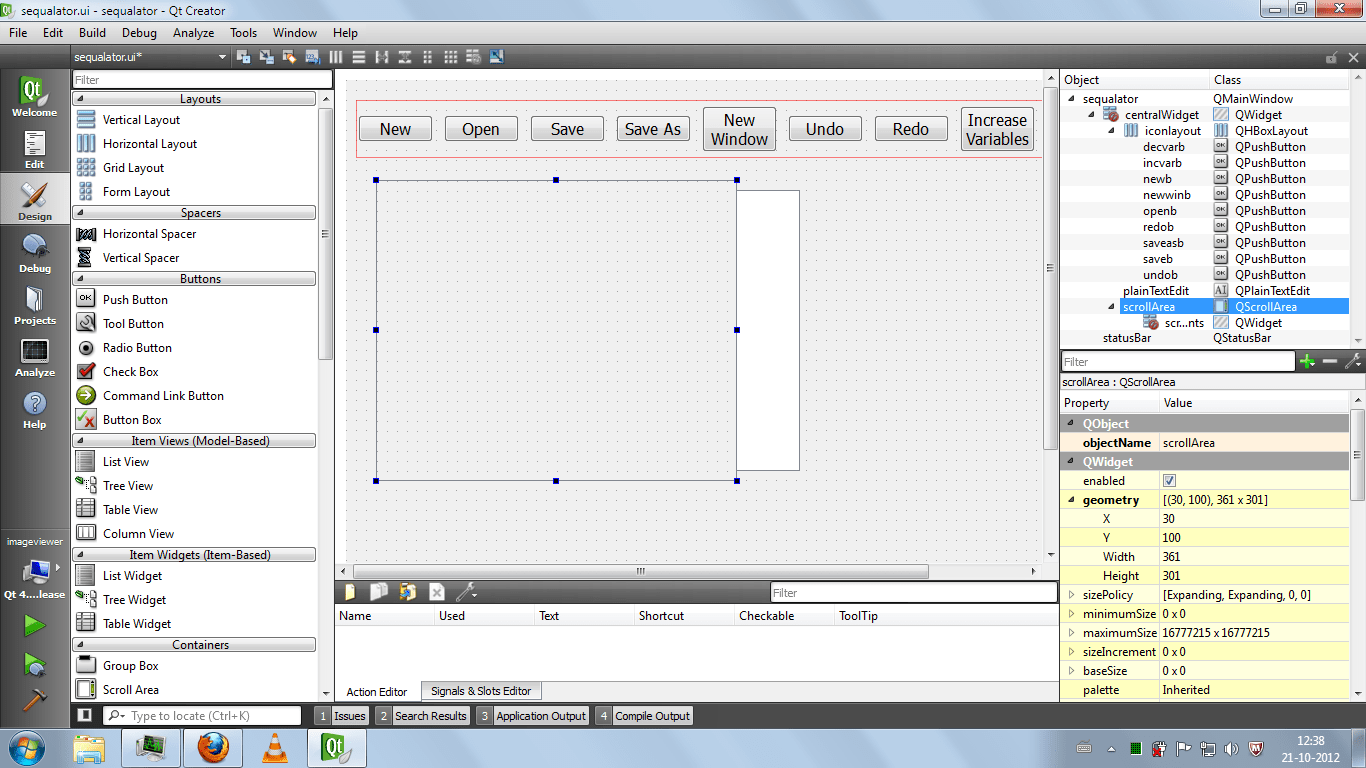1366x768 pixels.
Task: Click the Adjust Size toolbar icon
Action: (x=496, y=57)
